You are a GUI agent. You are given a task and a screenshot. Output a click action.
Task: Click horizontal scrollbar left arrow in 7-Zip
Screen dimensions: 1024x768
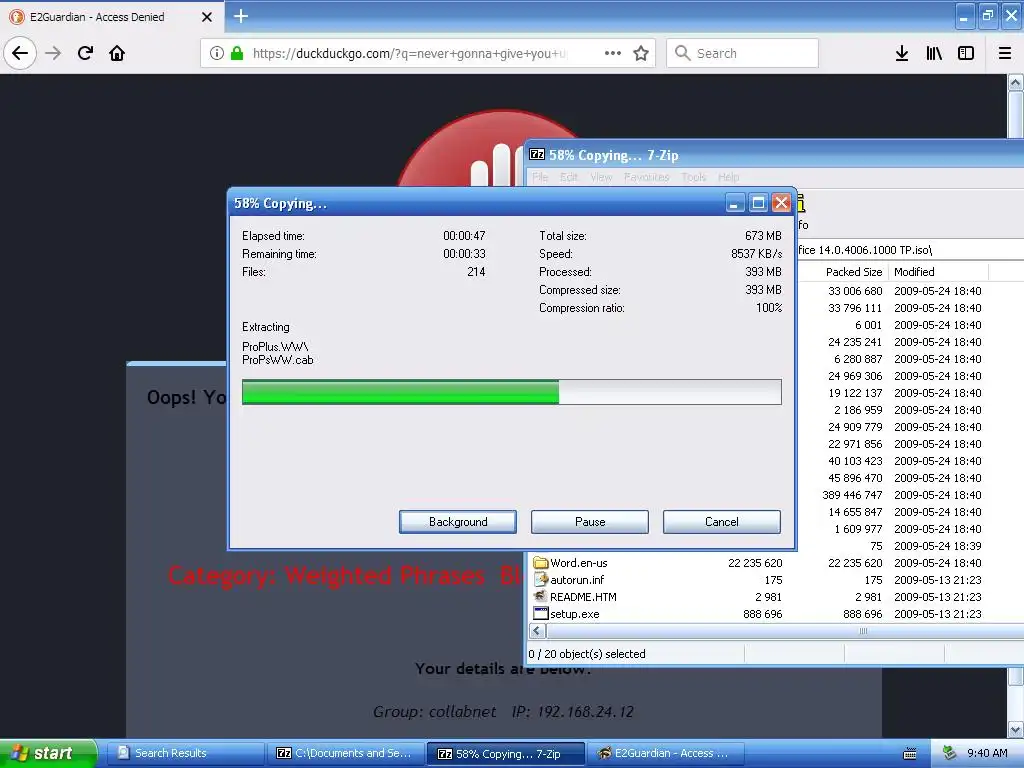coord(537,631)
